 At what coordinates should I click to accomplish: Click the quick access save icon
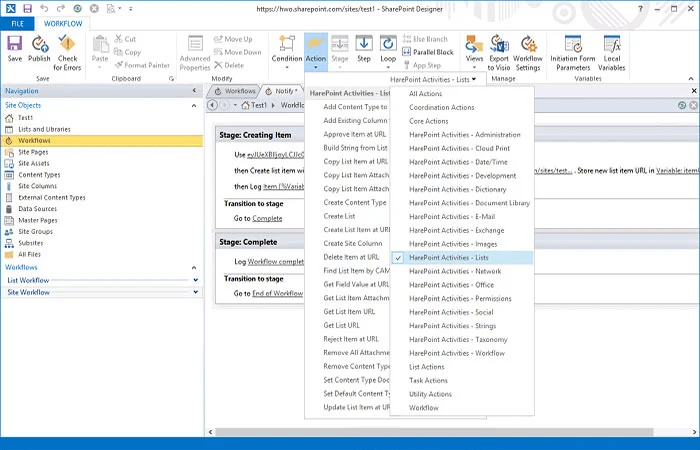[x=27, y=8]
